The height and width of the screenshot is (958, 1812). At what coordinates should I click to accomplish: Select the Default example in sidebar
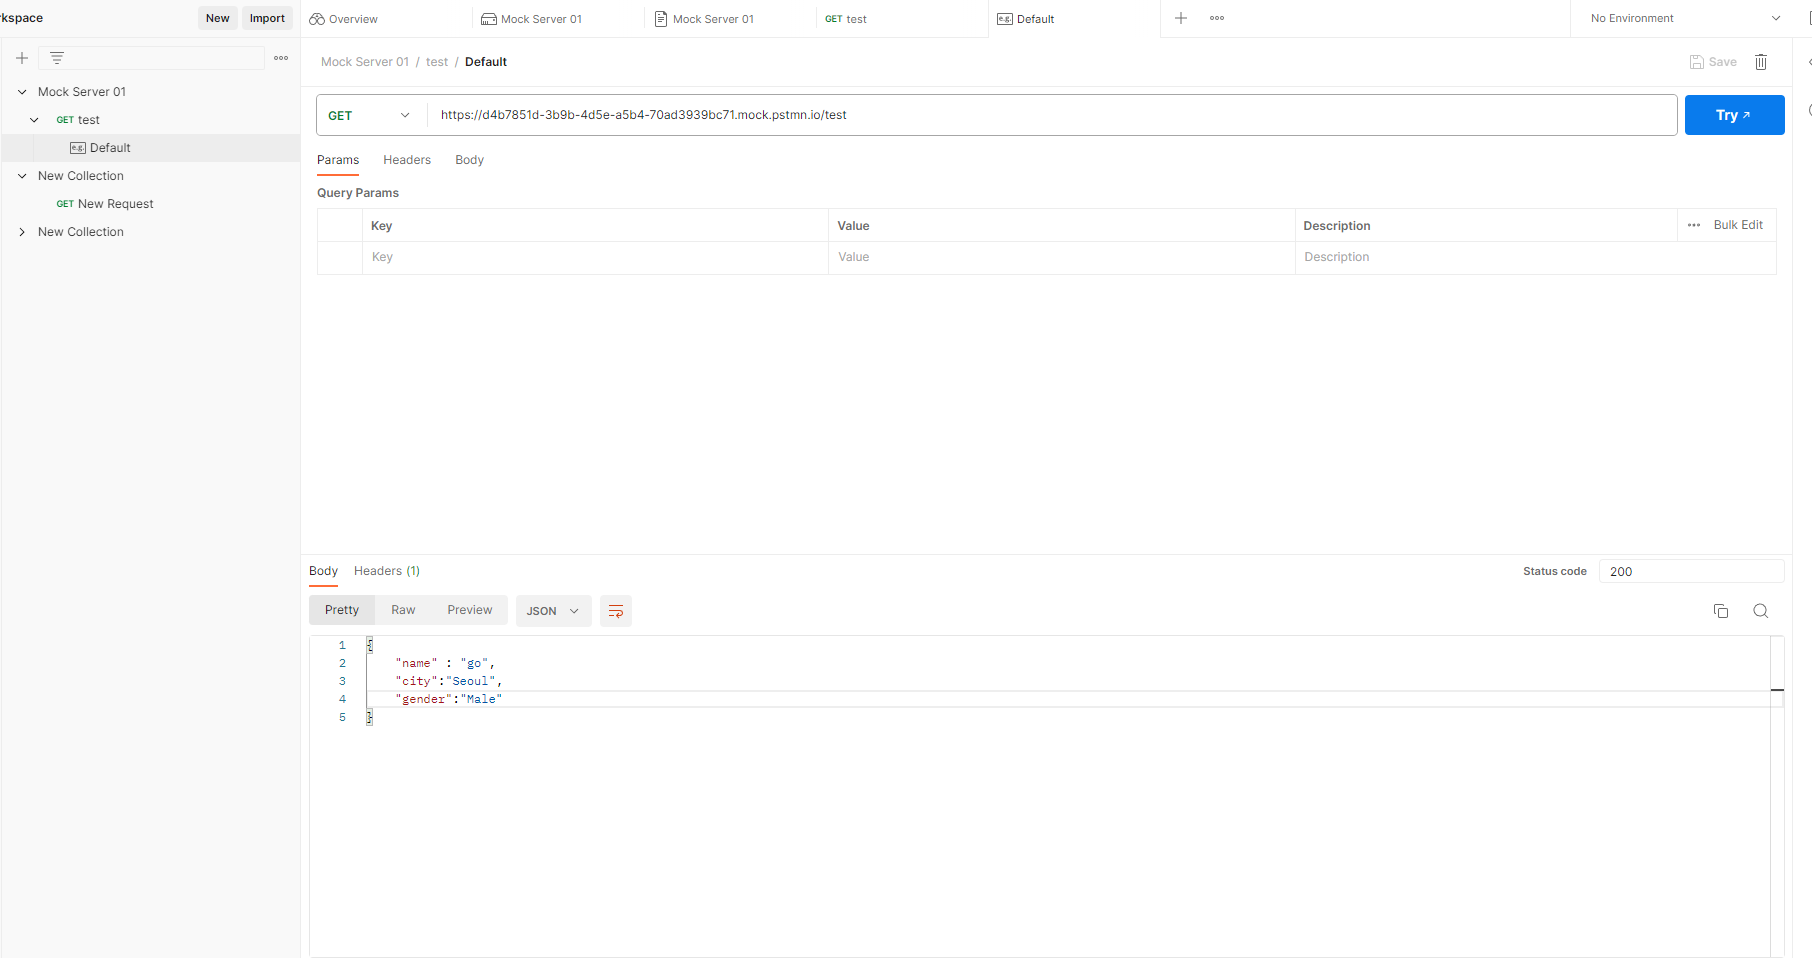pos(151,148)
